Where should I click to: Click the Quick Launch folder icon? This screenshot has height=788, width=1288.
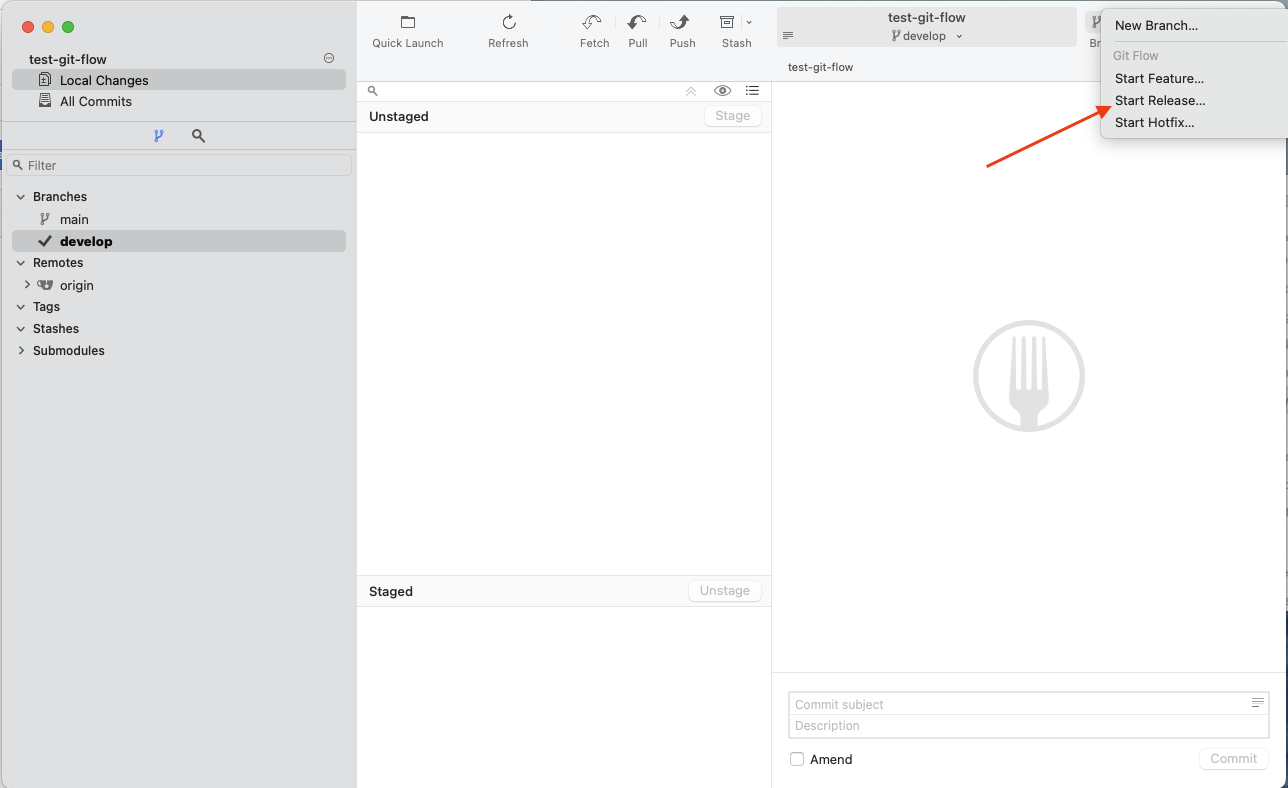[x=408, y=23]
